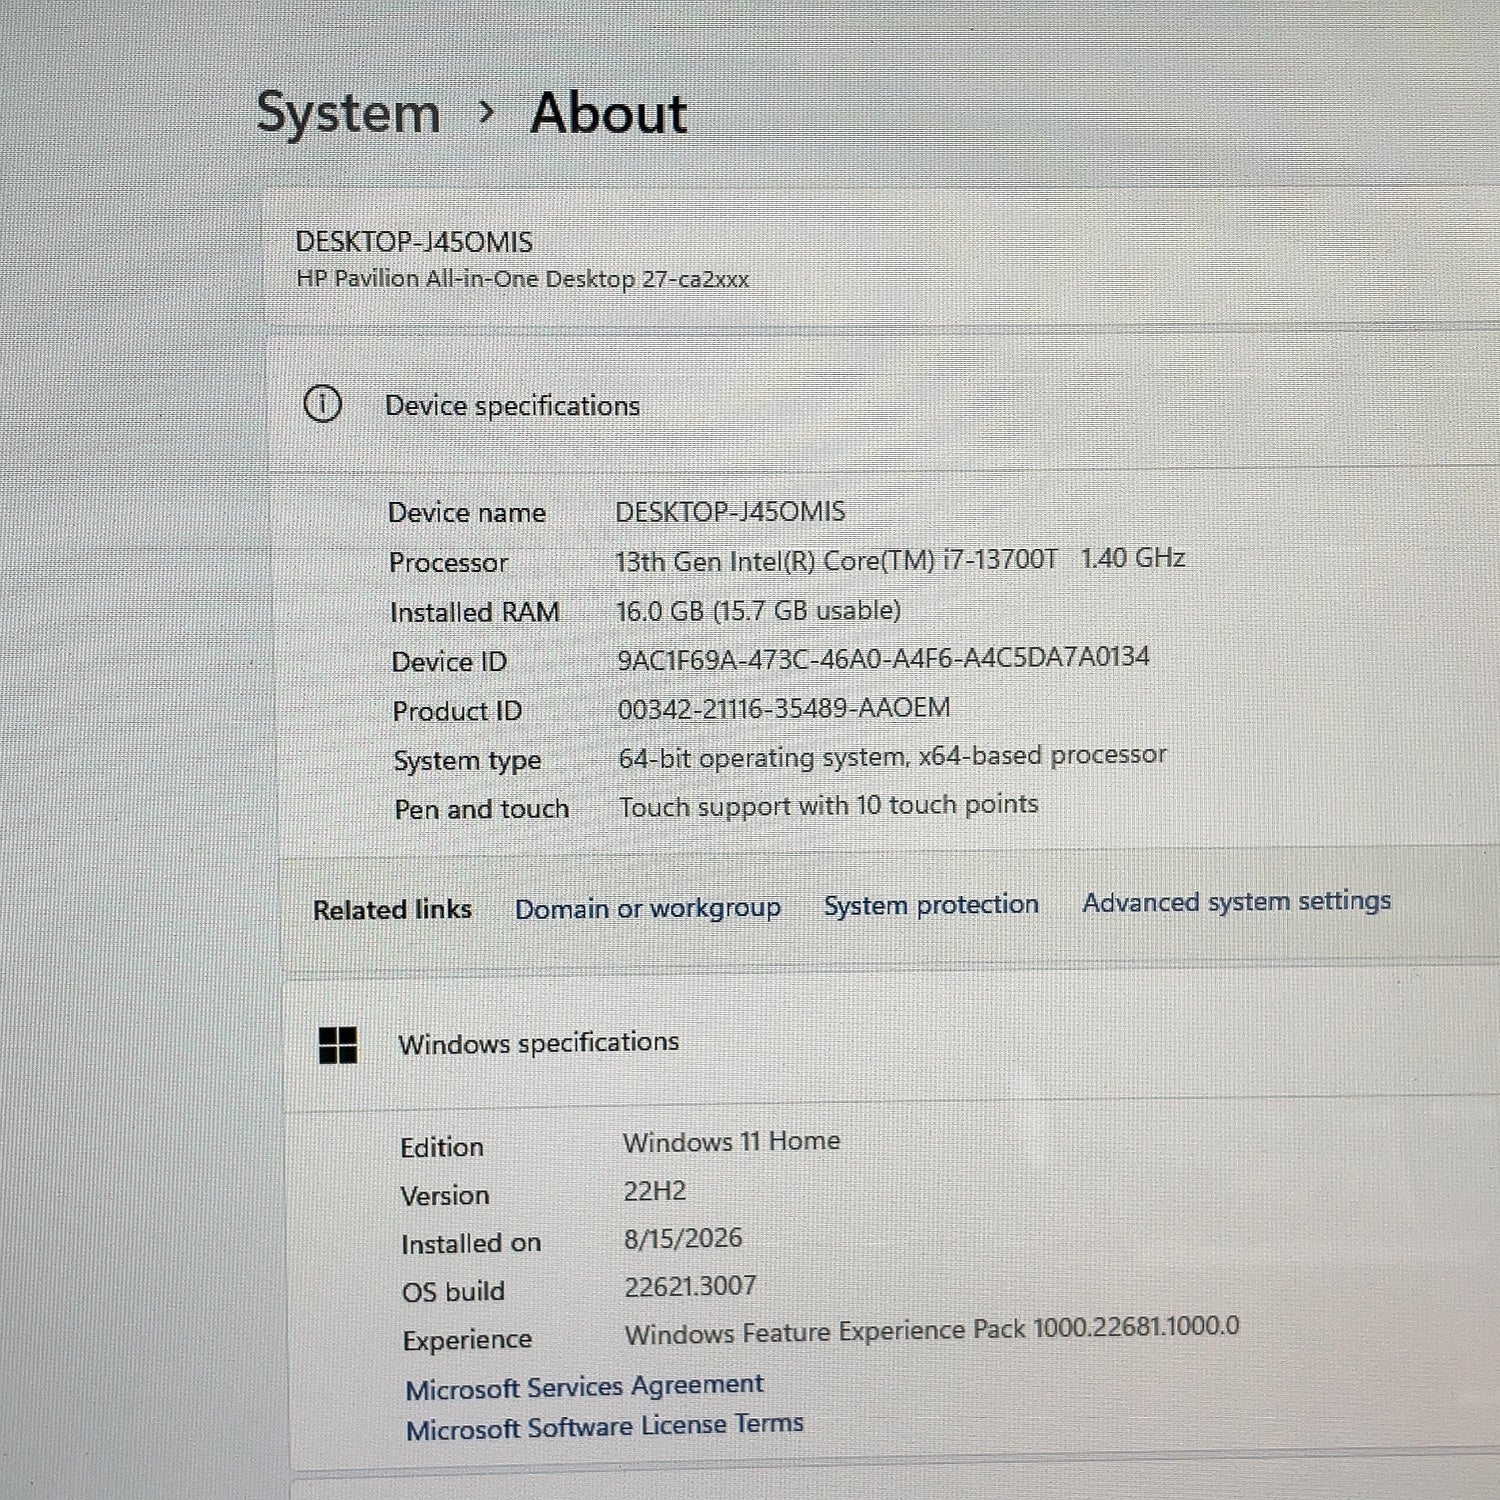Open the System protection link
This screenshot has height=1500, width=1500.
click(x=931, y=905)
